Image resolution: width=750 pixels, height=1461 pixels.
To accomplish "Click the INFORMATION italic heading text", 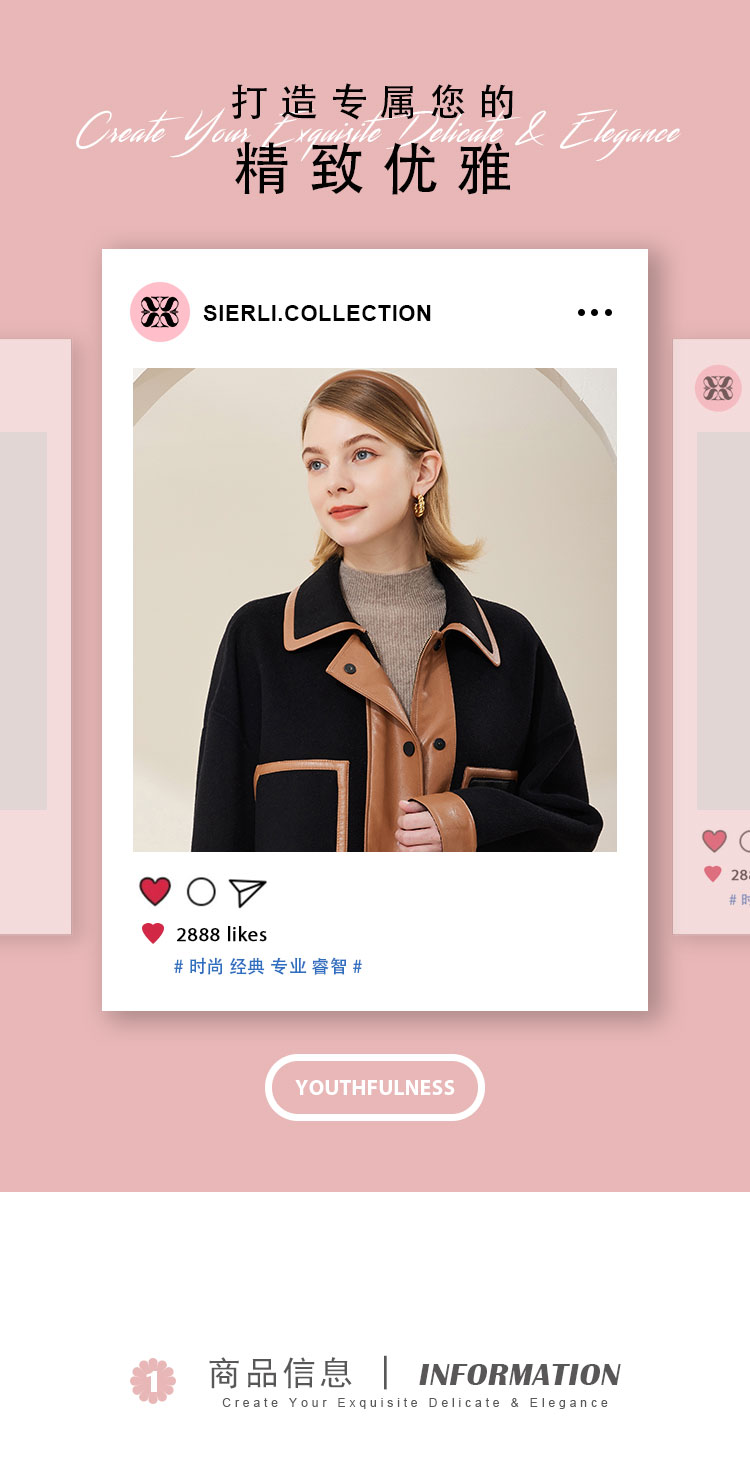I will [x=520, y=1375].
